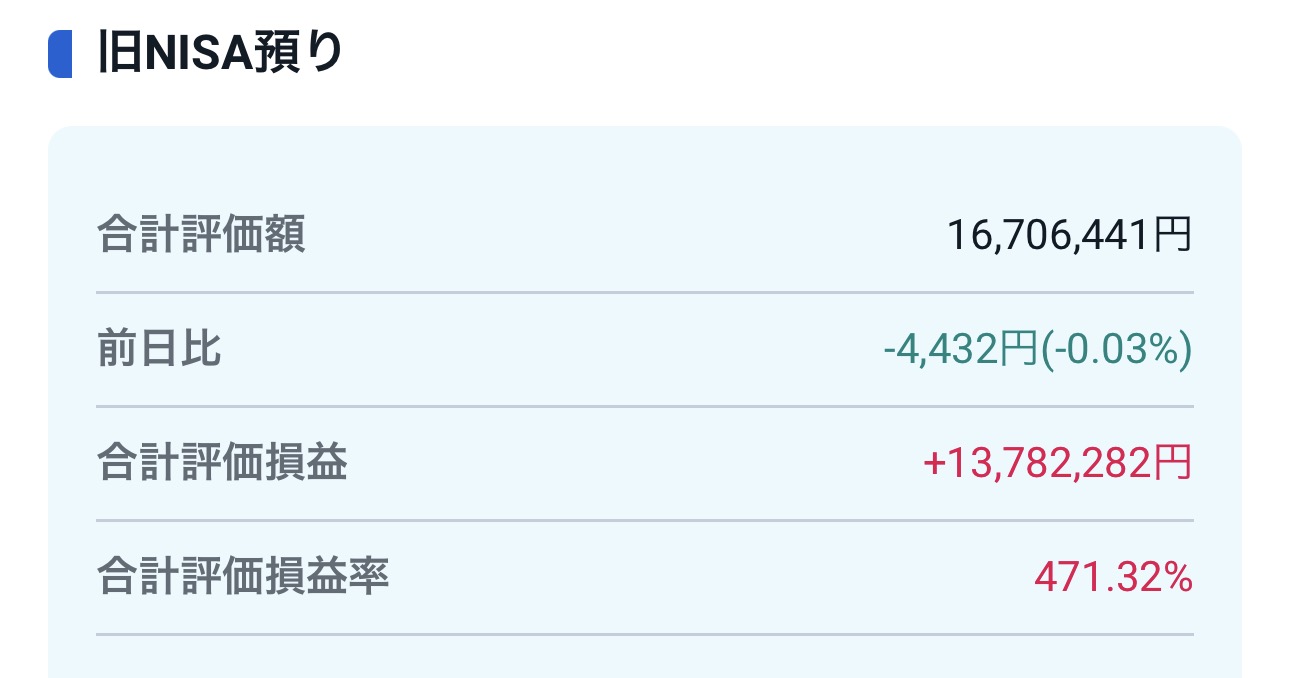The height and width of the screenshot is (678, 1290).
Task: Tap the card's top padding above 合計評価額
Action: tap(645, 160)
